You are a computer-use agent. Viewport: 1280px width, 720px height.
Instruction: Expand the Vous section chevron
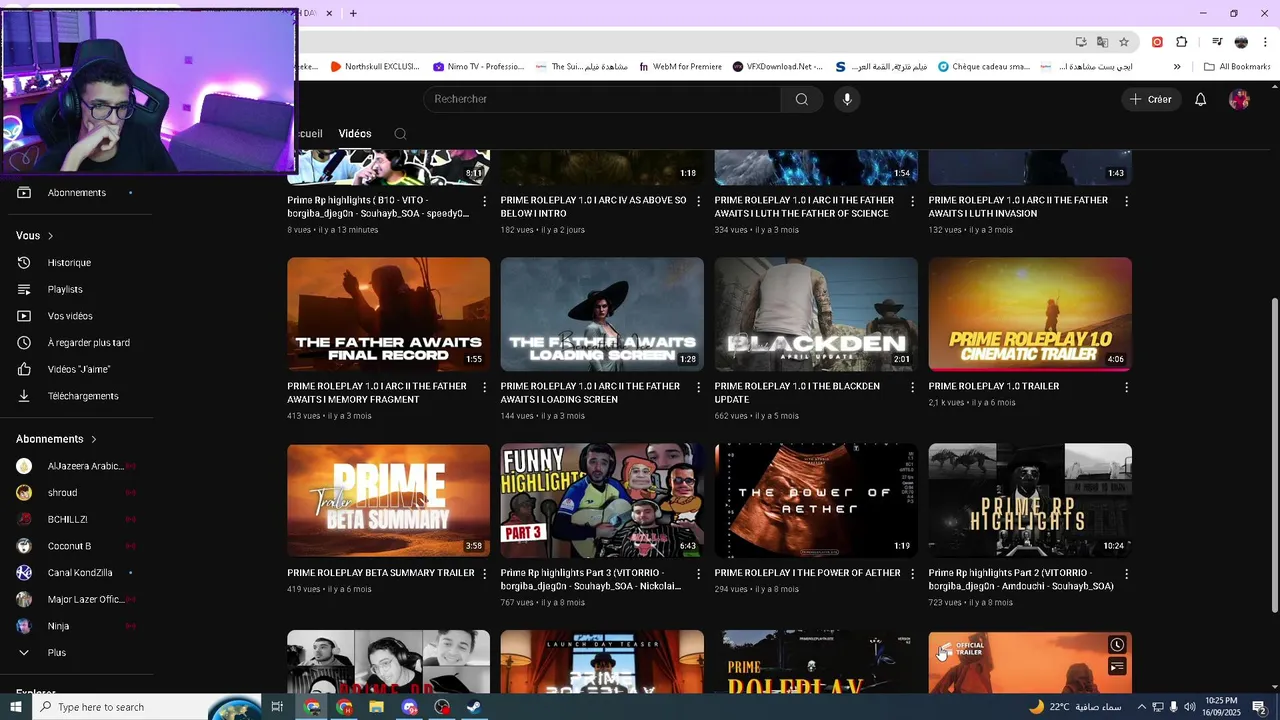[50, 236]
